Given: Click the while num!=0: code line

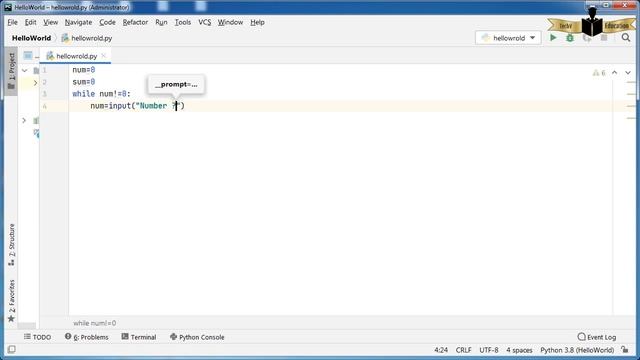Looking at the screenshot, I should click(x=101, y=94).
